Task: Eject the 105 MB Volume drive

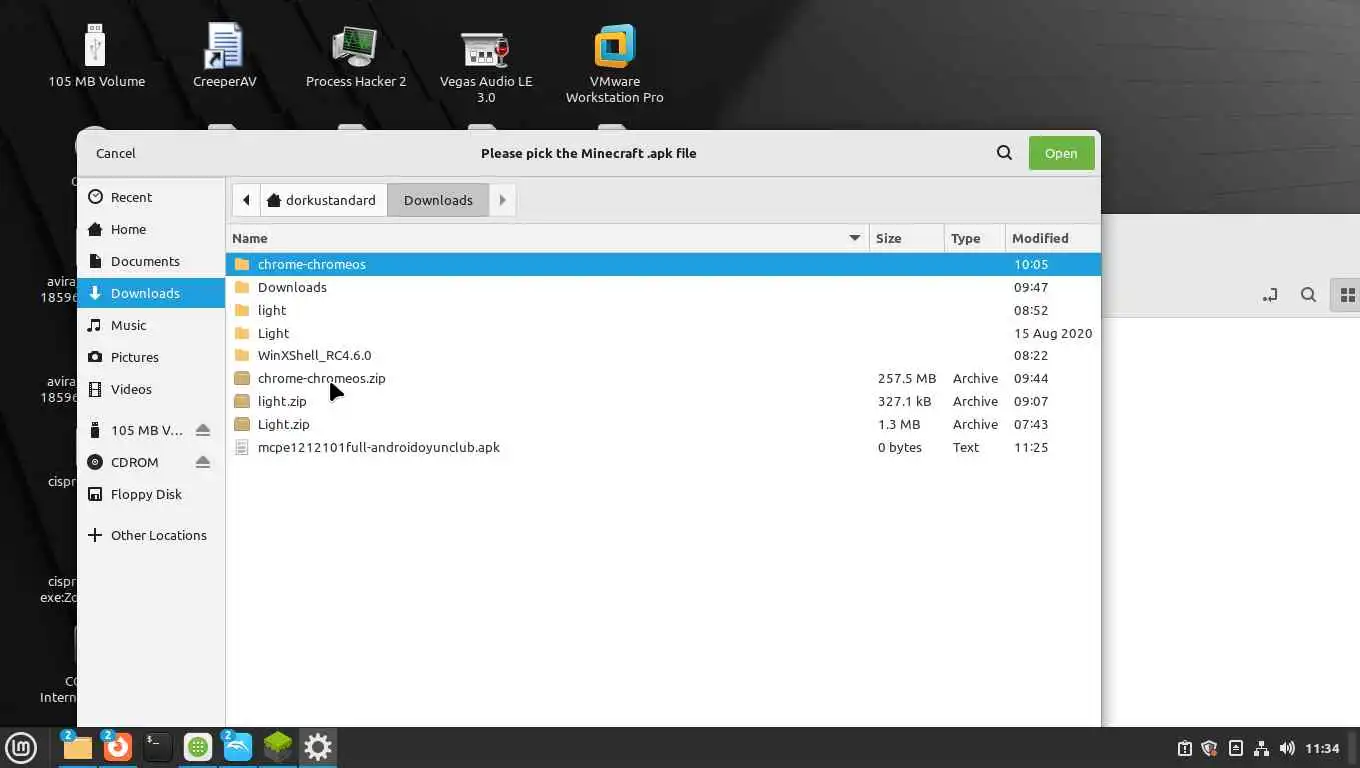Action: pos(203,430)
